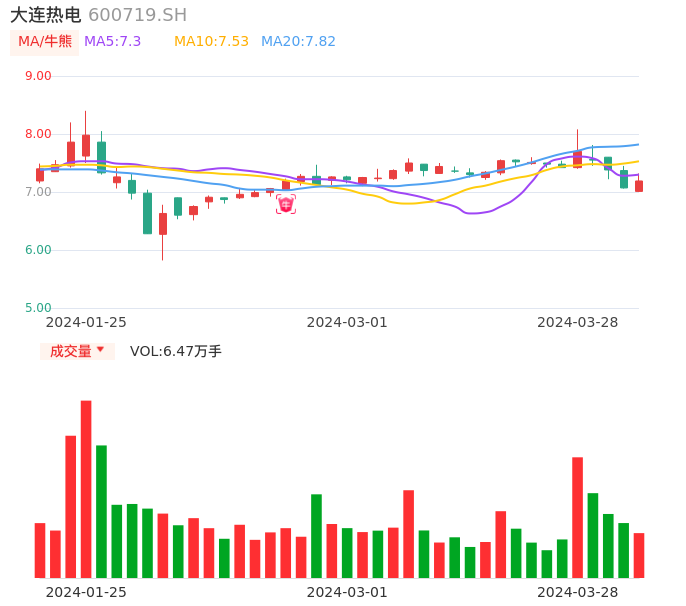Viewport: 686px width, 606px height.
Task: Click the 2024-01-25 date on price chart axis
Action: pos(86,322)
